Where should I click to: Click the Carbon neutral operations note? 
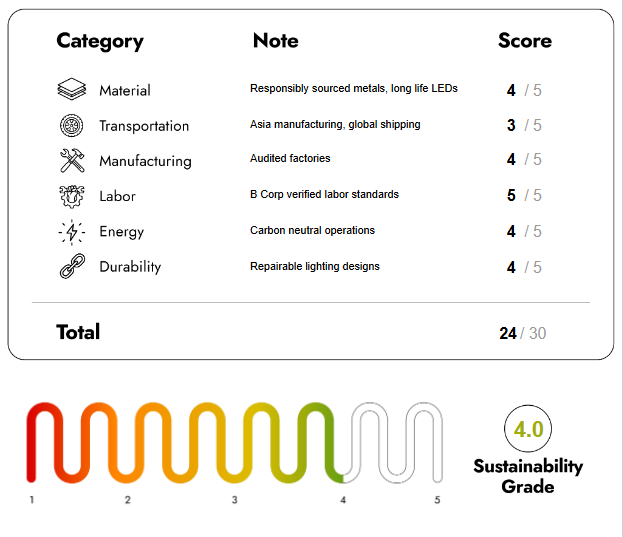click(x=312, y=230)
